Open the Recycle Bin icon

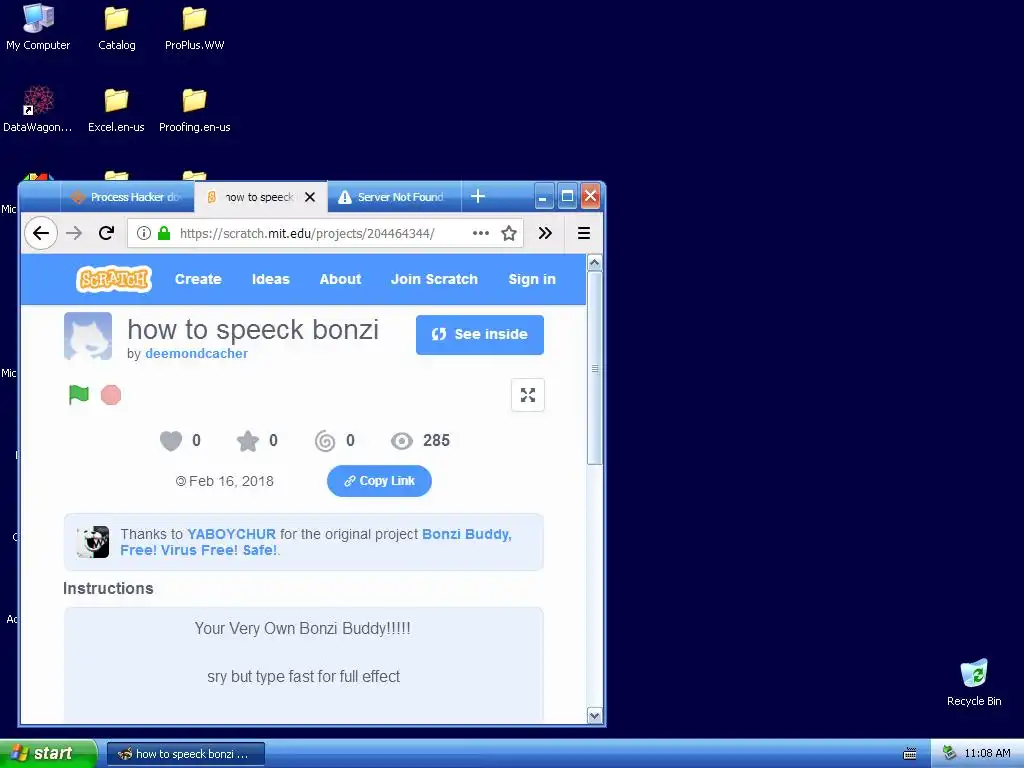point(974,683)
